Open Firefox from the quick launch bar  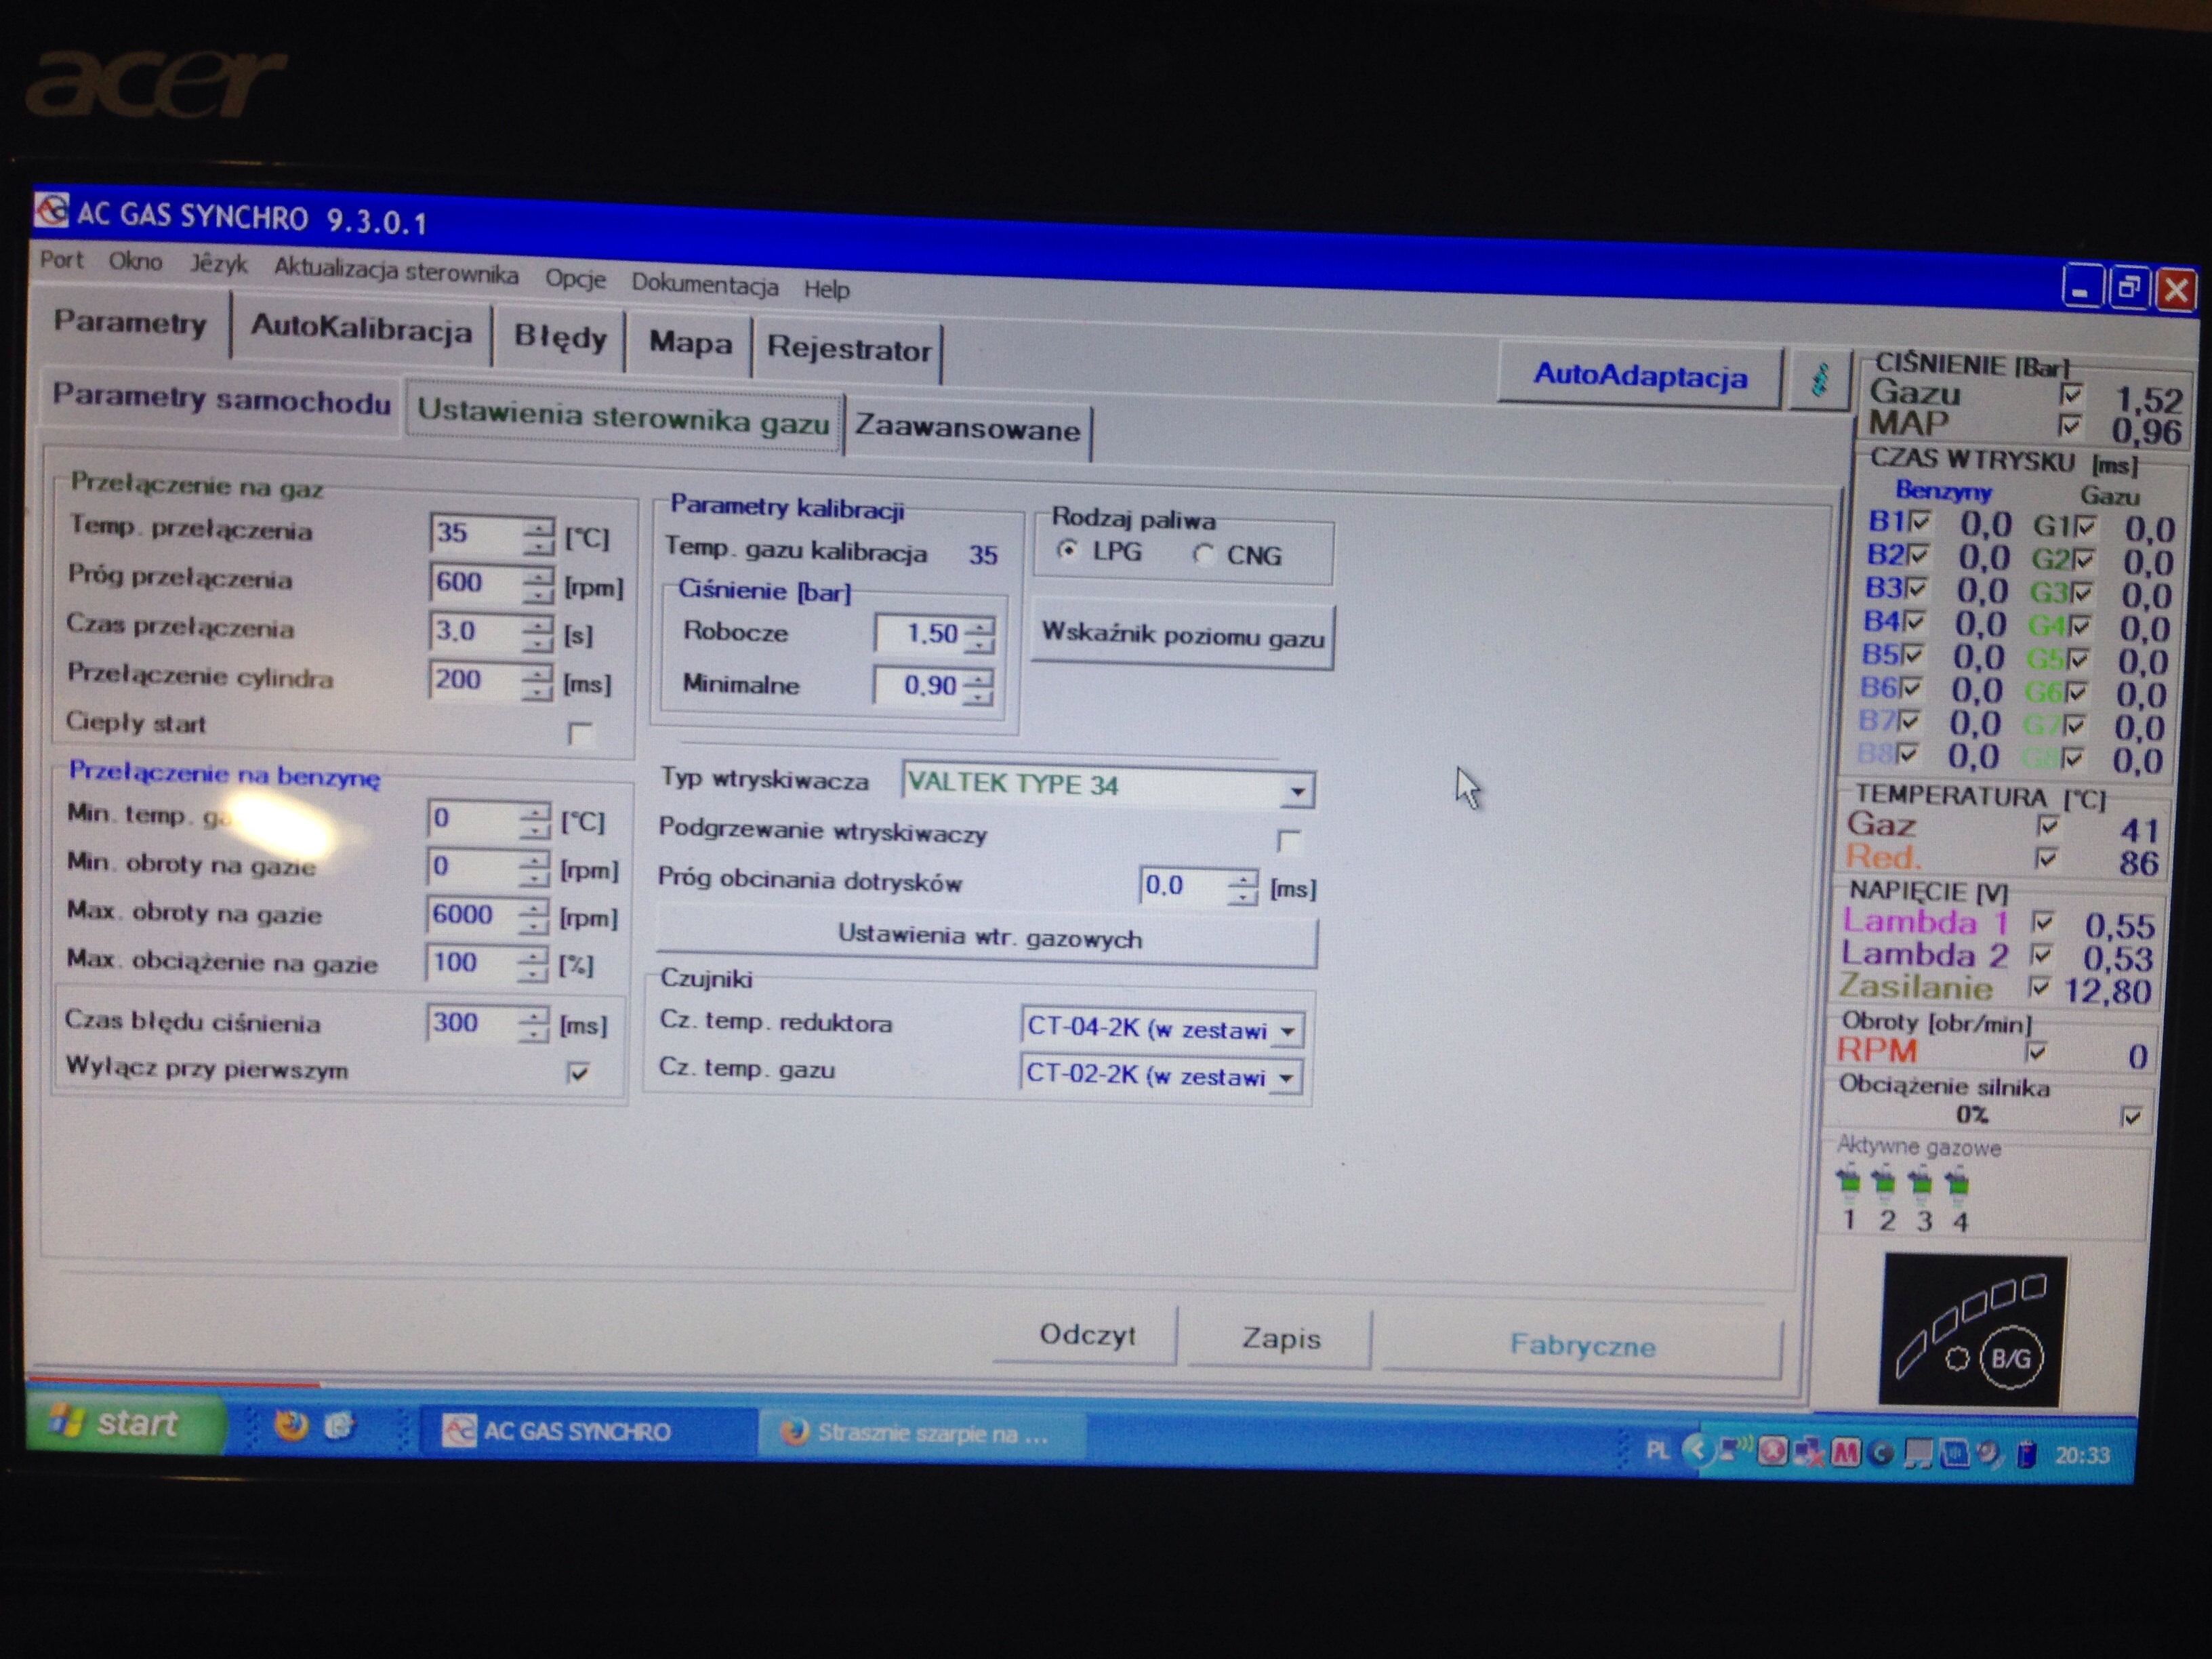tap(291, 1424)
